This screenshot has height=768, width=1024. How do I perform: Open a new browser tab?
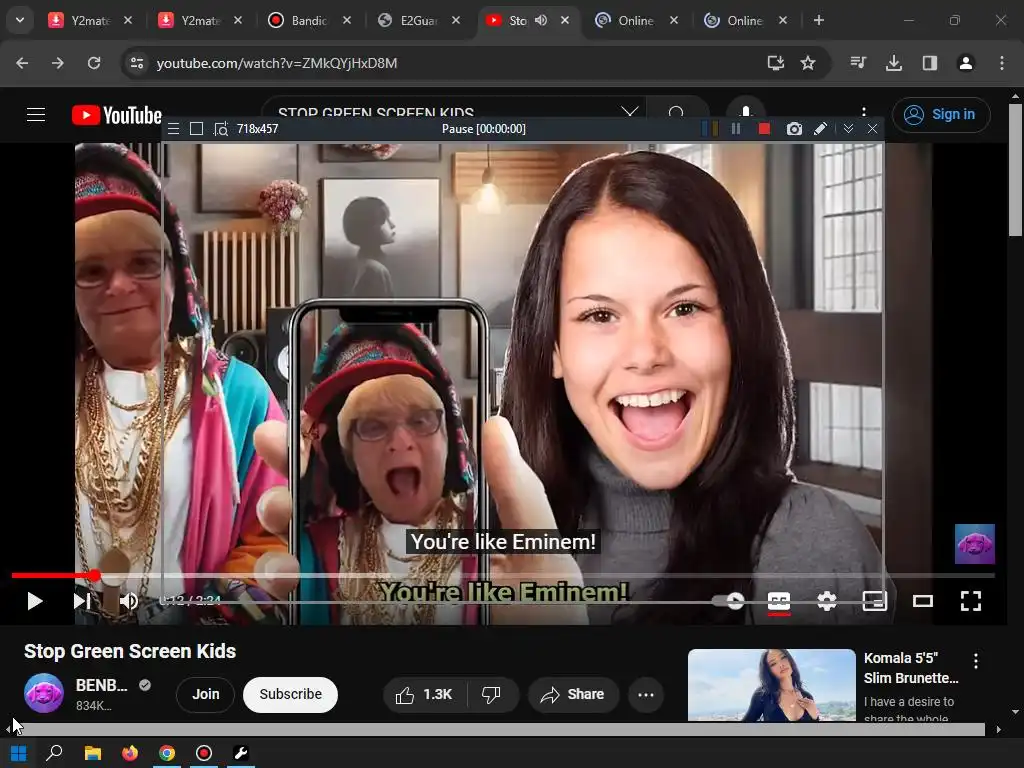[818, 20]
